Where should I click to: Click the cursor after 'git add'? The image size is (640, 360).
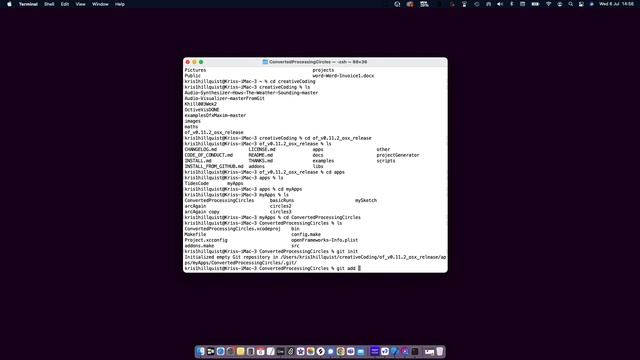pos(360,268)
